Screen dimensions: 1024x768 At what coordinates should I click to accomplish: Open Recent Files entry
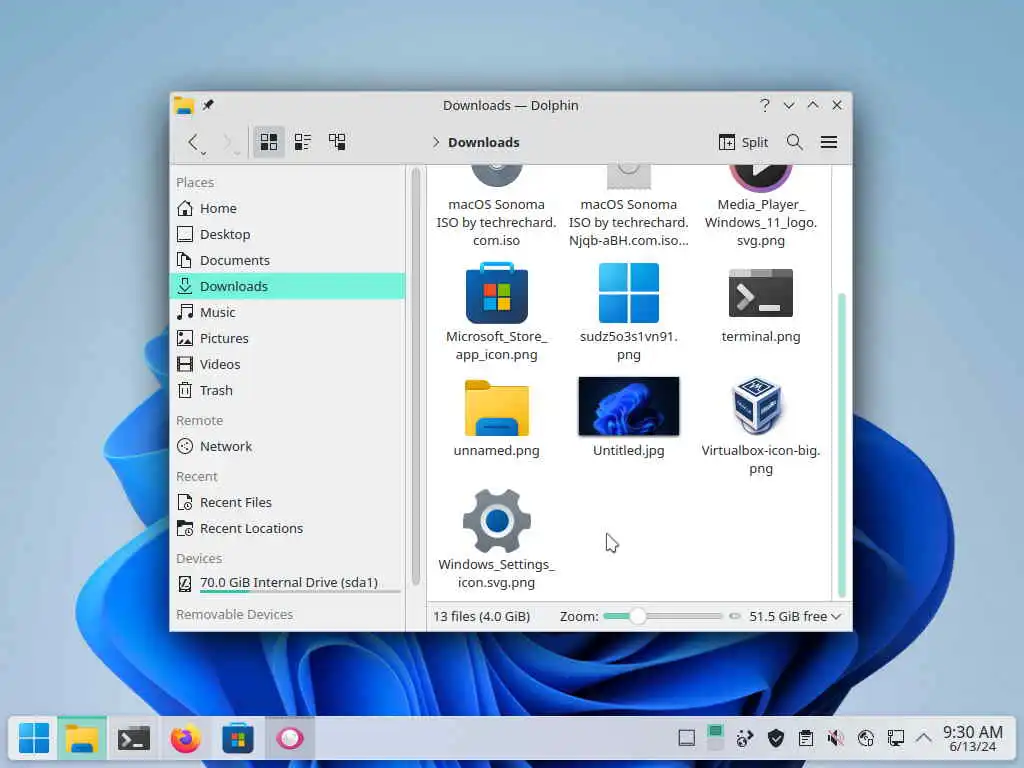click(287, 502)
